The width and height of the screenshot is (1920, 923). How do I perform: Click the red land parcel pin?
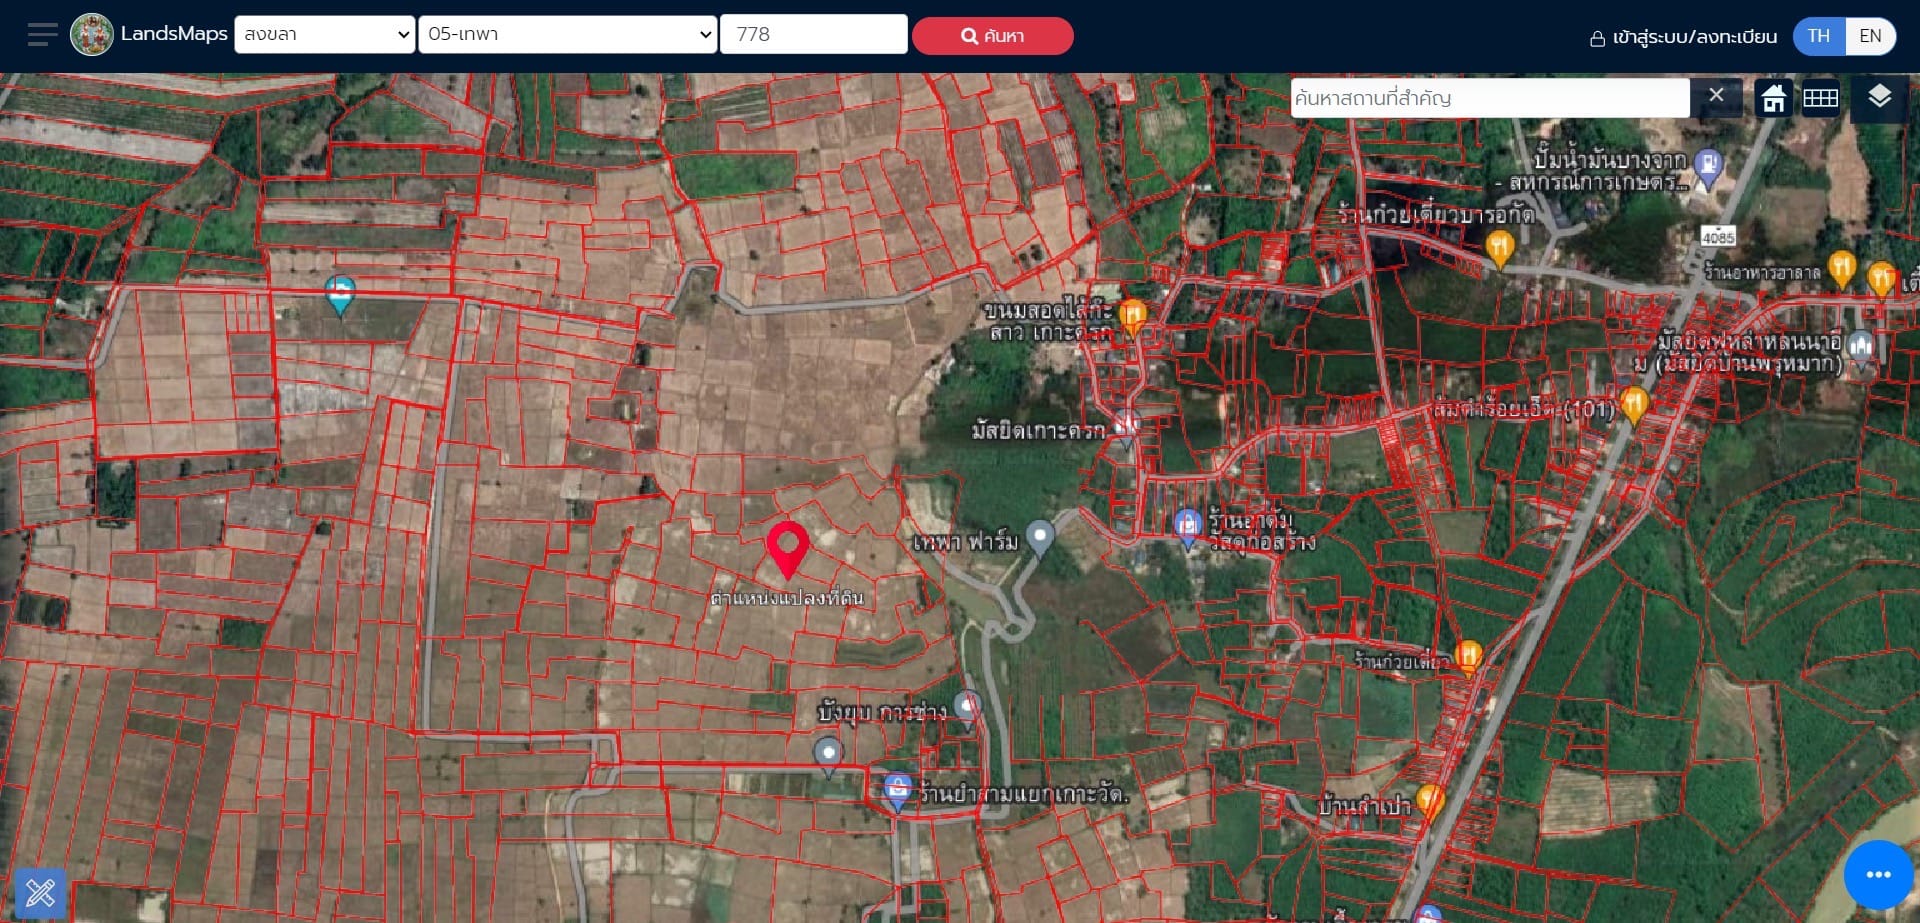[x=788, y=549]
